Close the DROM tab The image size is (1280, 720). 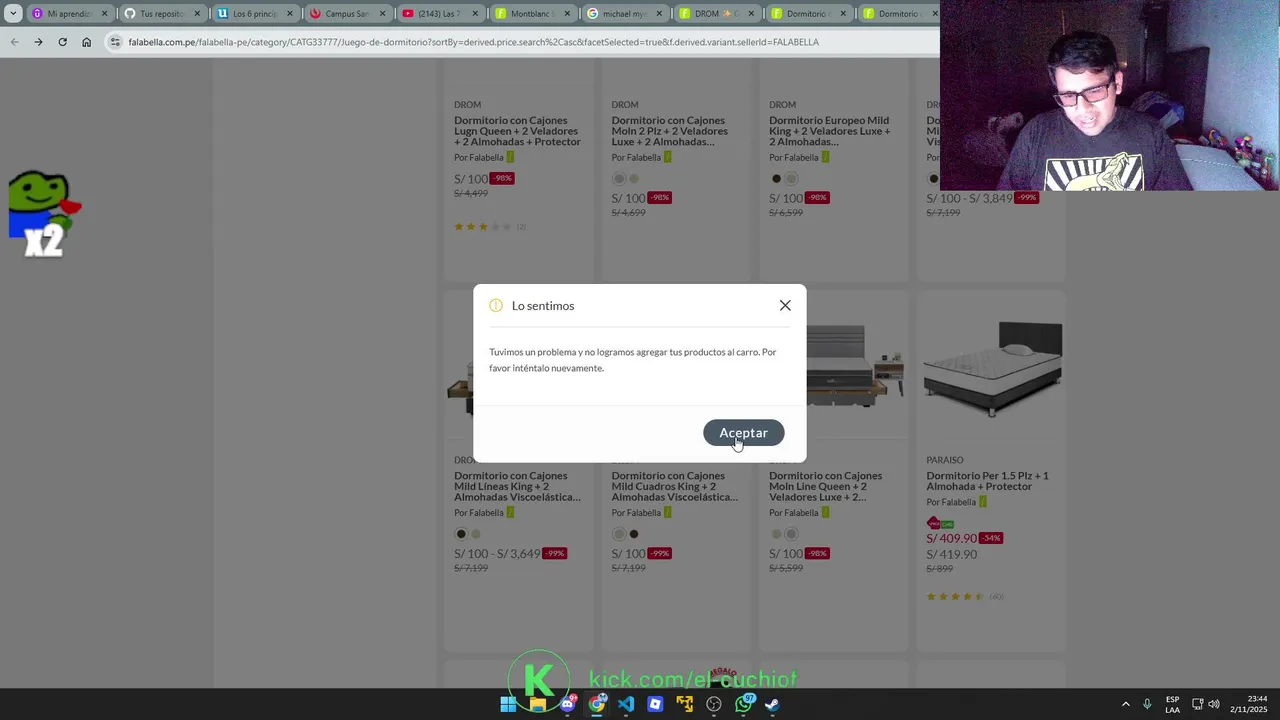pyautogui.click(x=751, y=14)
